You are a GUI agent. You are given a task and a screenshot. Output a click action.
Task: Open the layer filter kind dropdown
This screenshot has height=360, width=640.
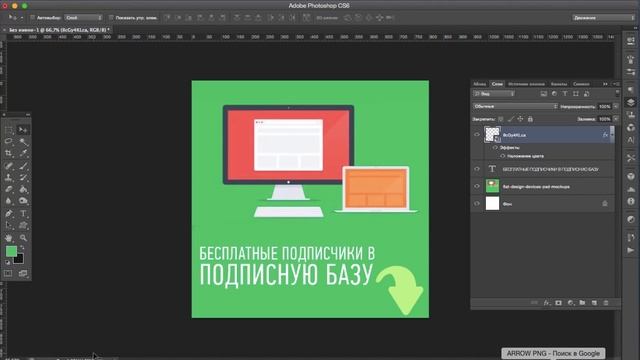click(493, 94)
